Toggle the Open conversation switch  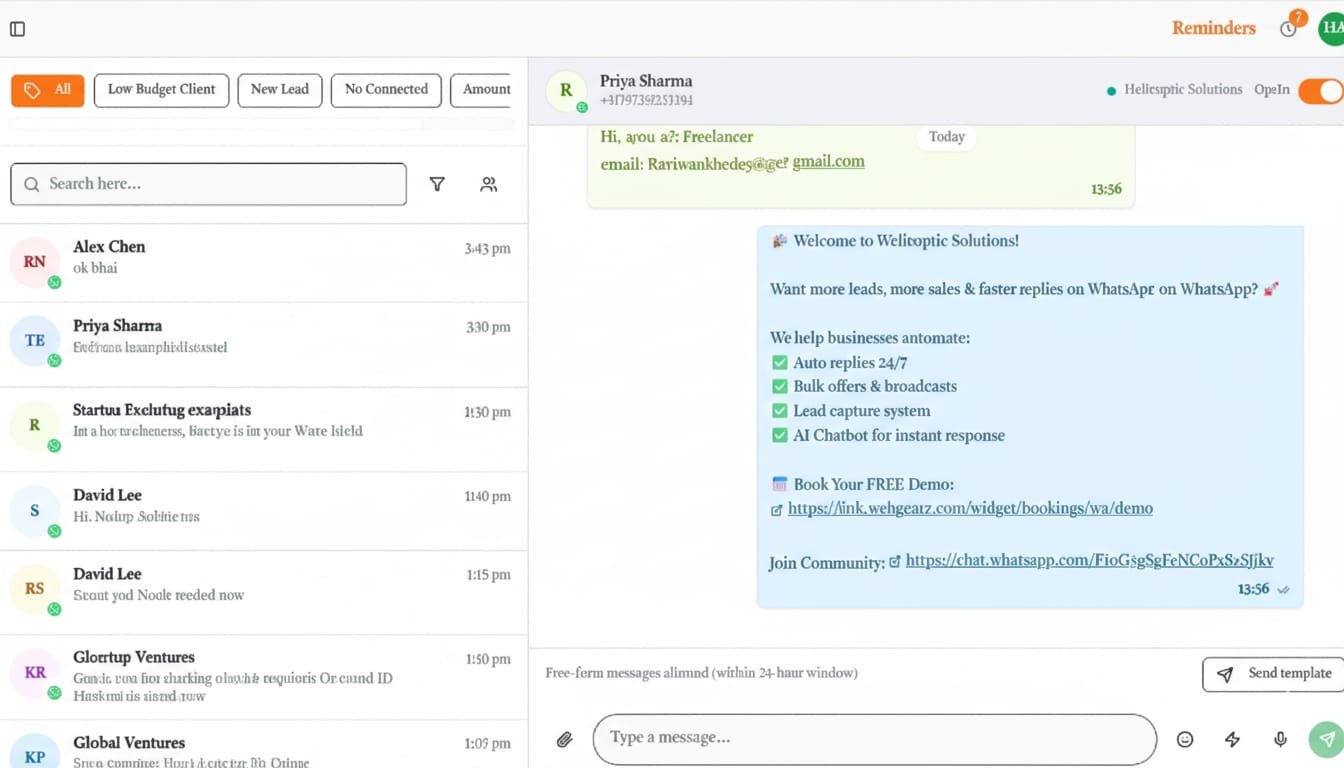[x=1320, y=91]
